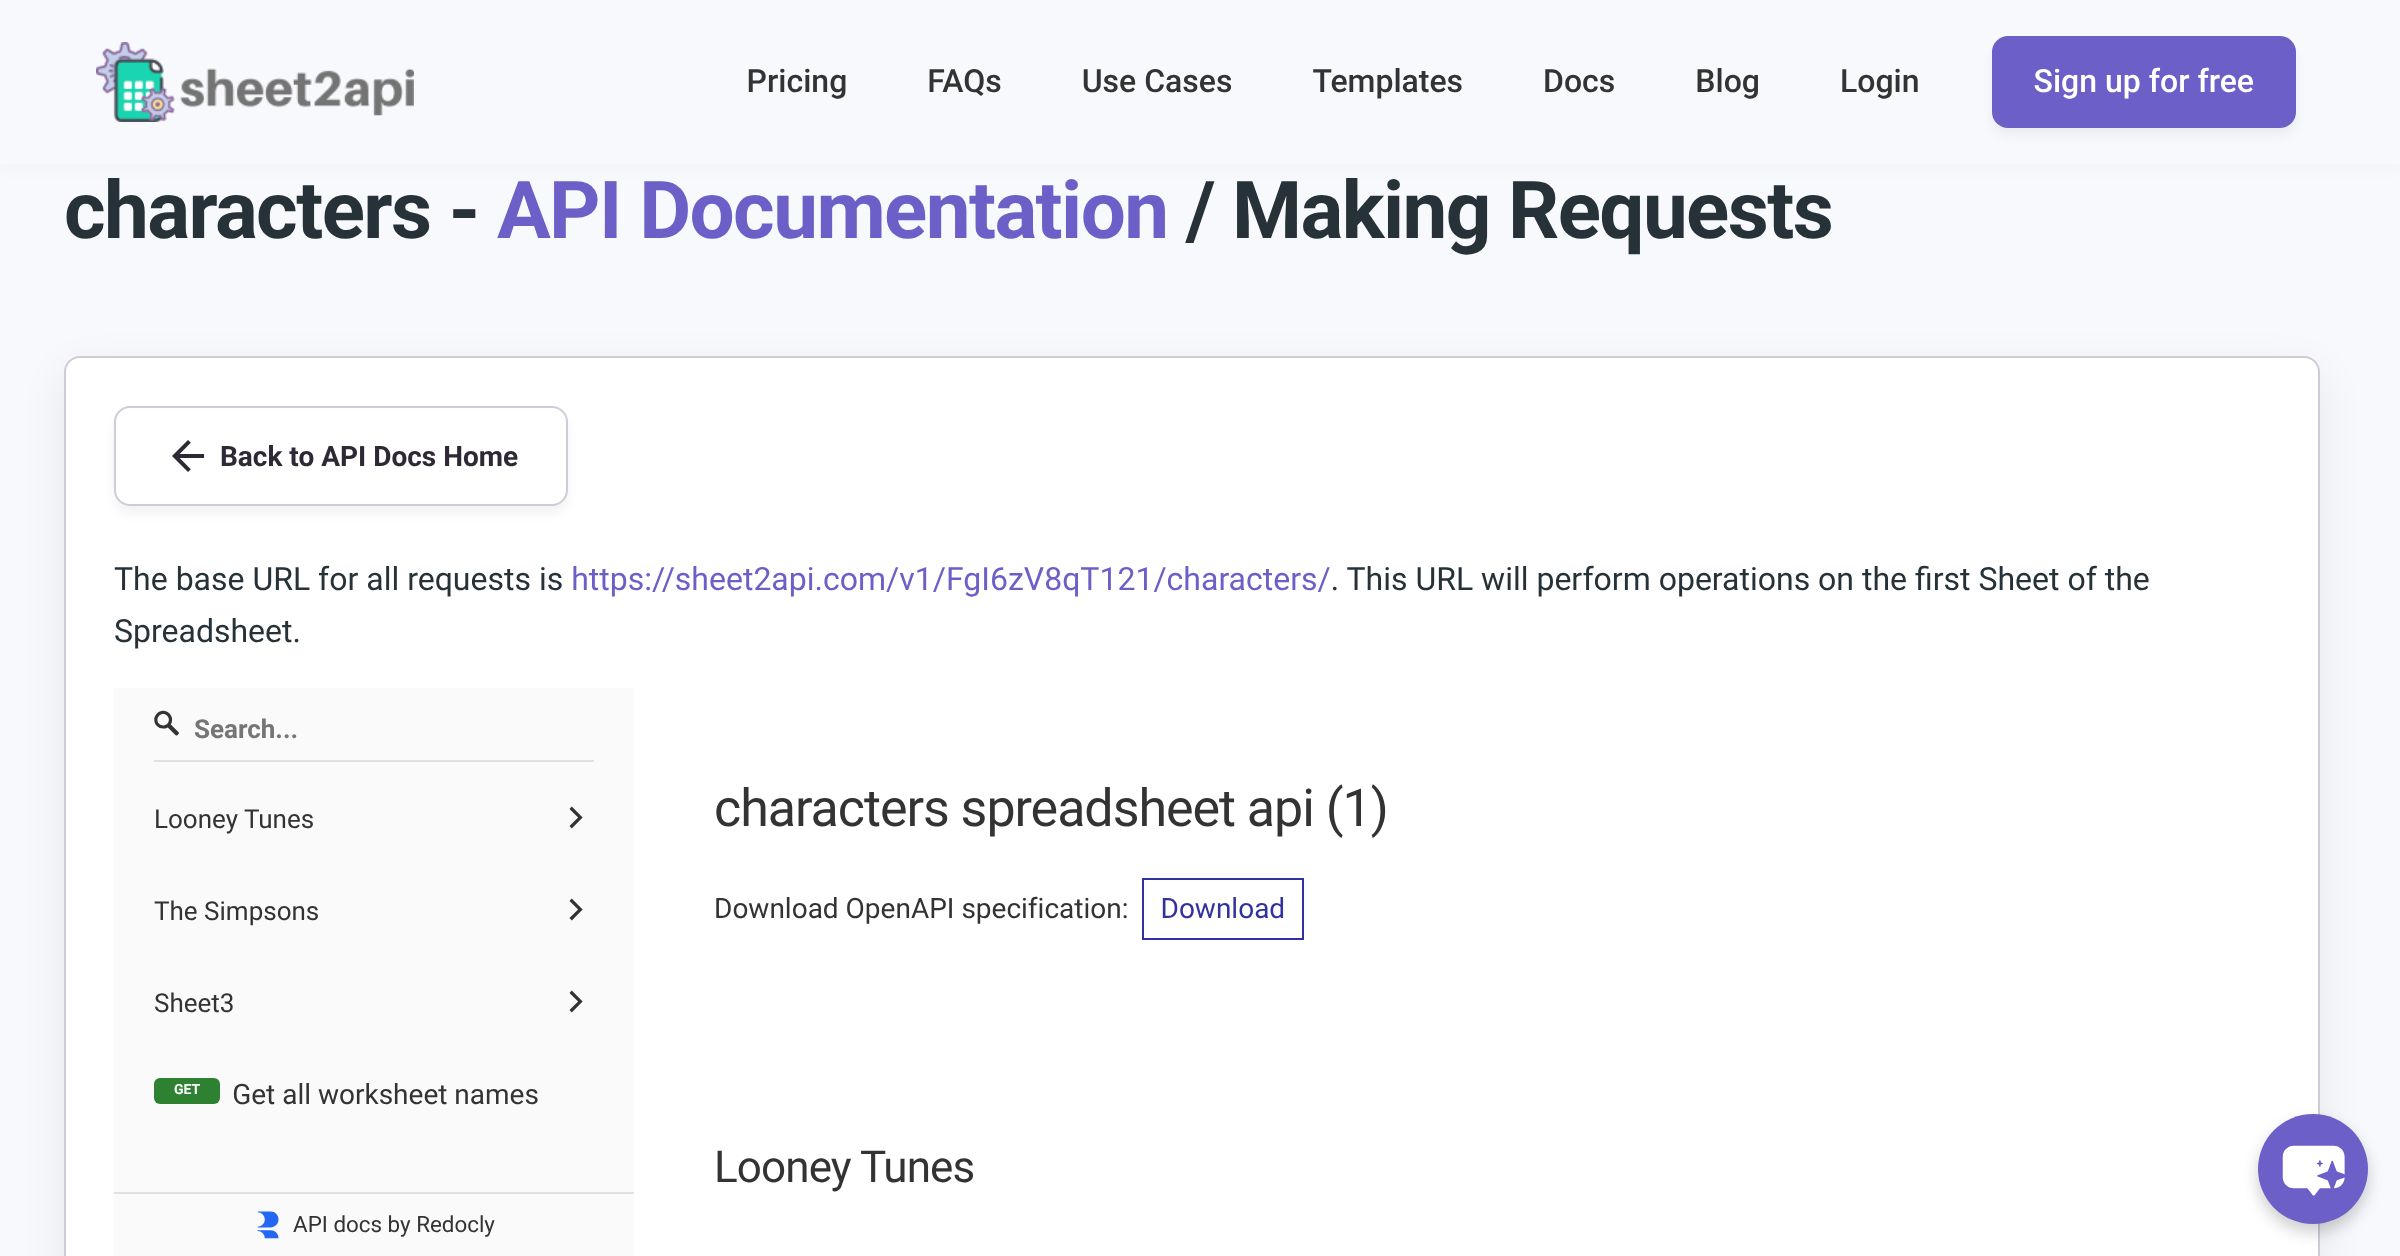Click inside the Search field
This screenshot has width=2400, height=1256.
[x=300, y=727]
